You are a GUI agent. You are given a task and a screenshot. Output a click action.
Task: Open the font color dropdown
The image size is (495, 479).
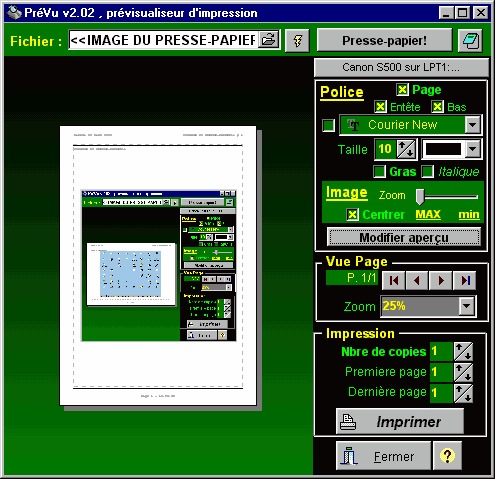(x=473, y=149)
